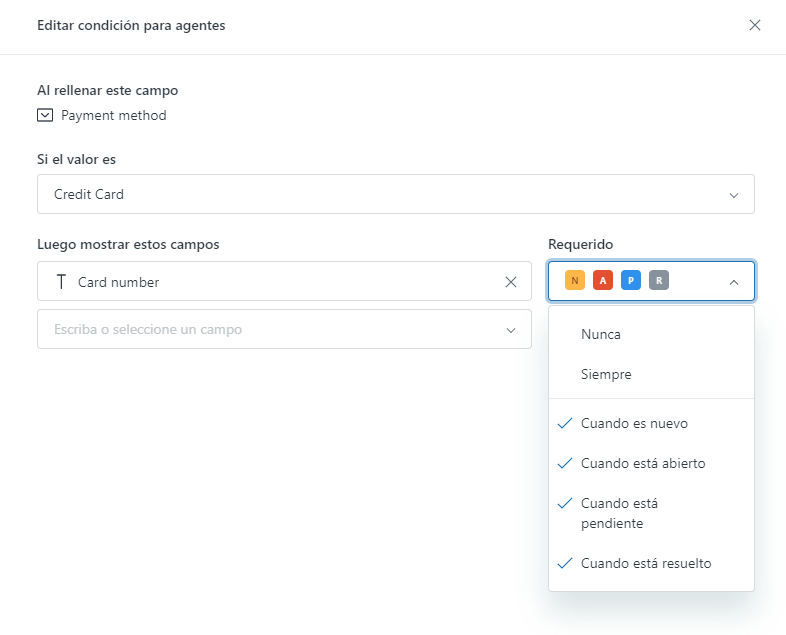Click the Payment method dropdown field icon
786x635 pixels.
45,115
